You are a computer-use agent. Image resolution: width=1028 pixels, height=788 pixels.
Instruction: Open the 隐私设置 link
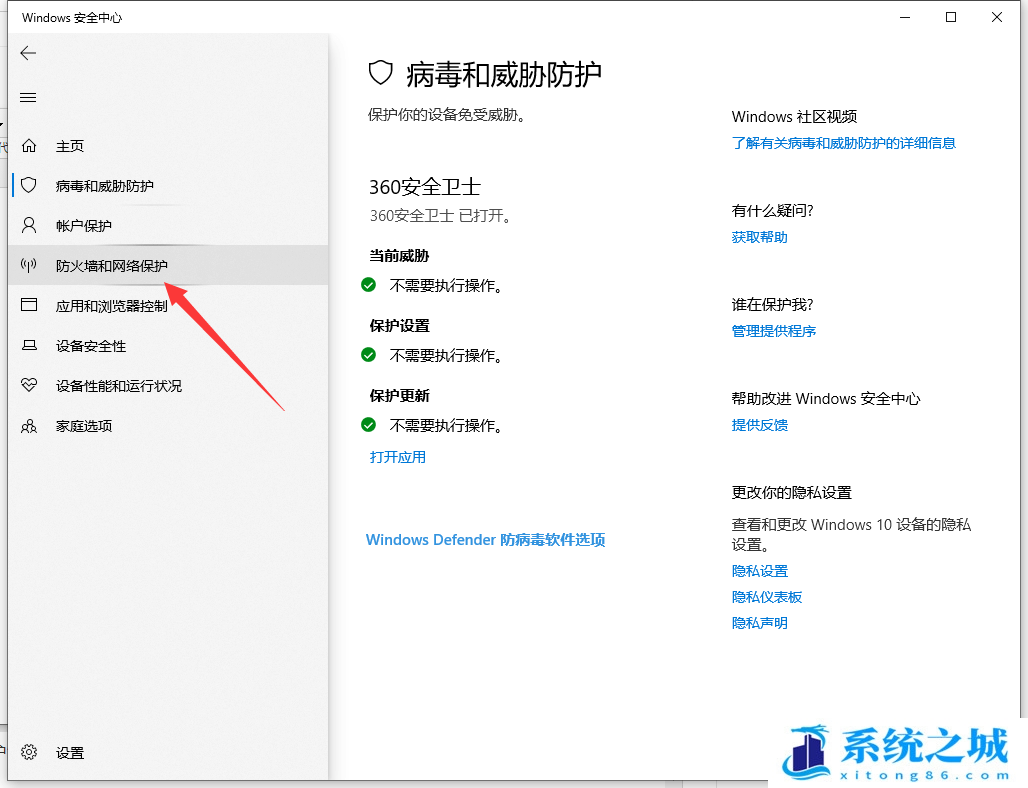759,571
